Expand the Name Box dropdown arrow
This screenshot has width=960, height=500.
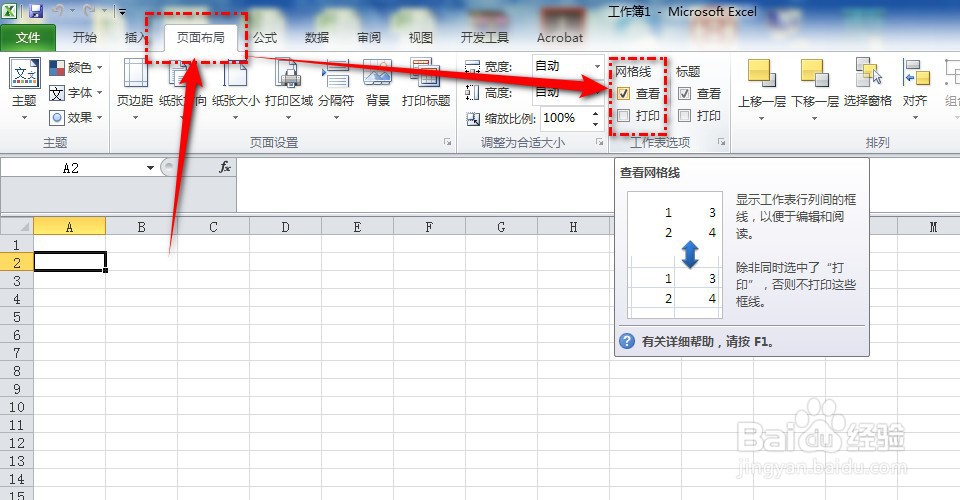coord(150,168)
